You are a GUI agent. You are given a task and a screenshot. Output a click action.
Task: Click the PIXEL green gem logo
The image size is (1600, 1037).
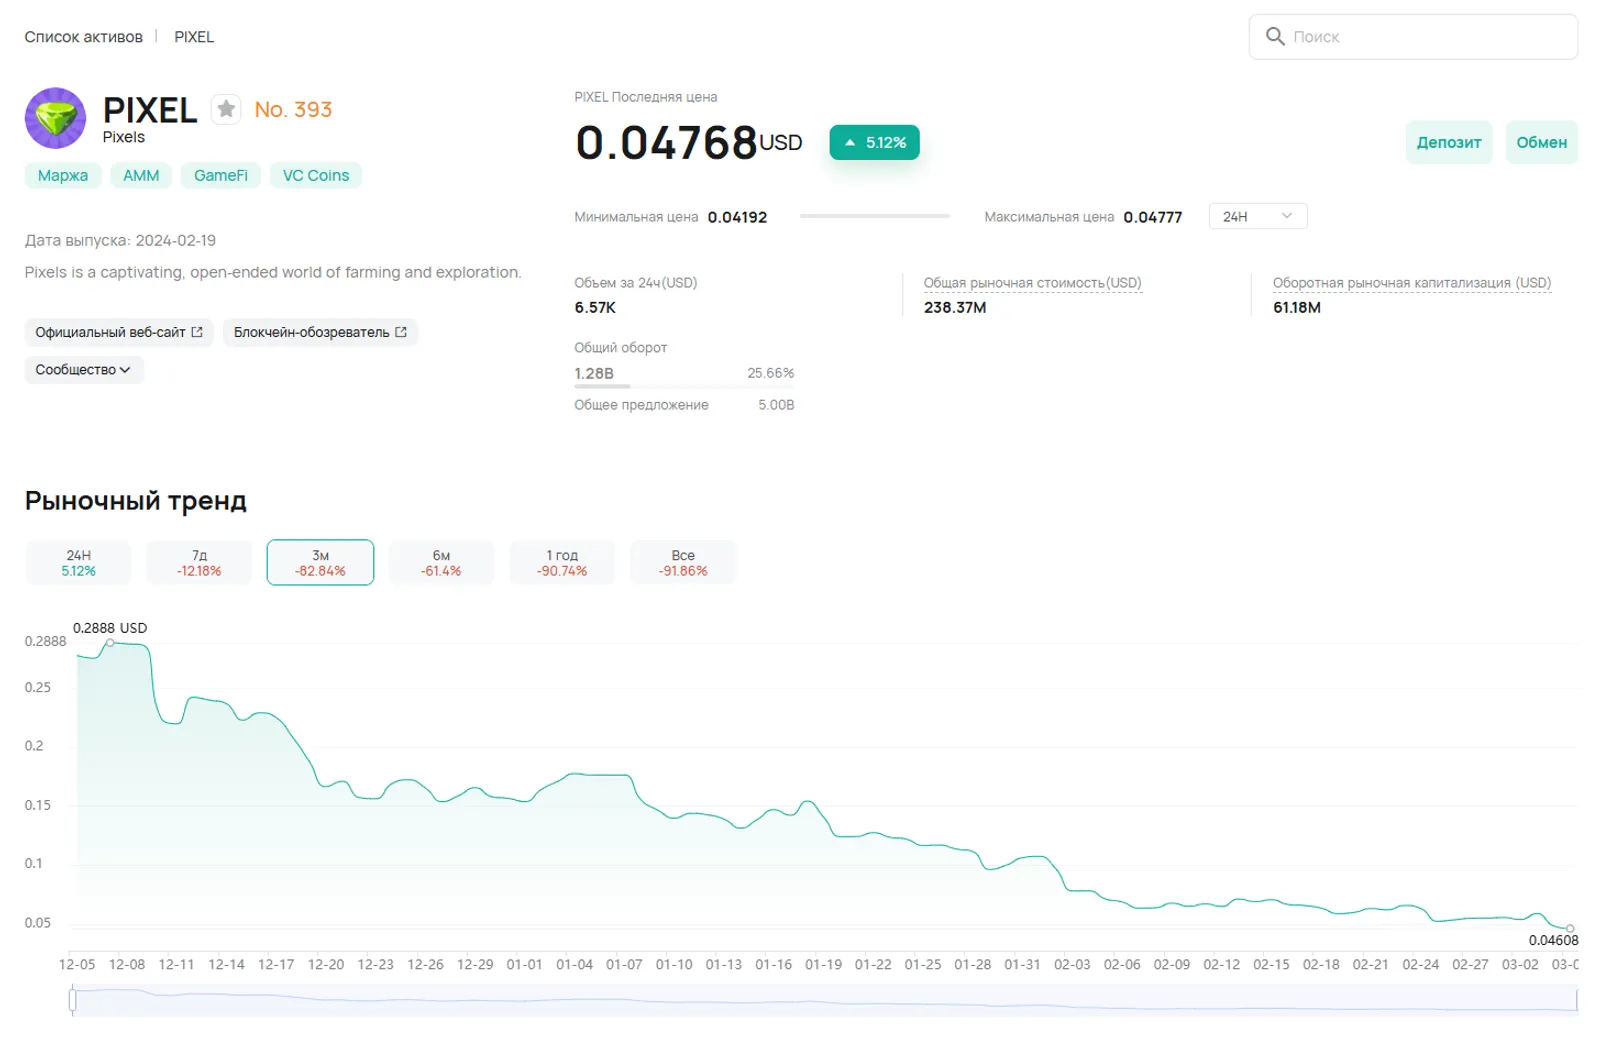pyautogui.click(x=55, y=118)
